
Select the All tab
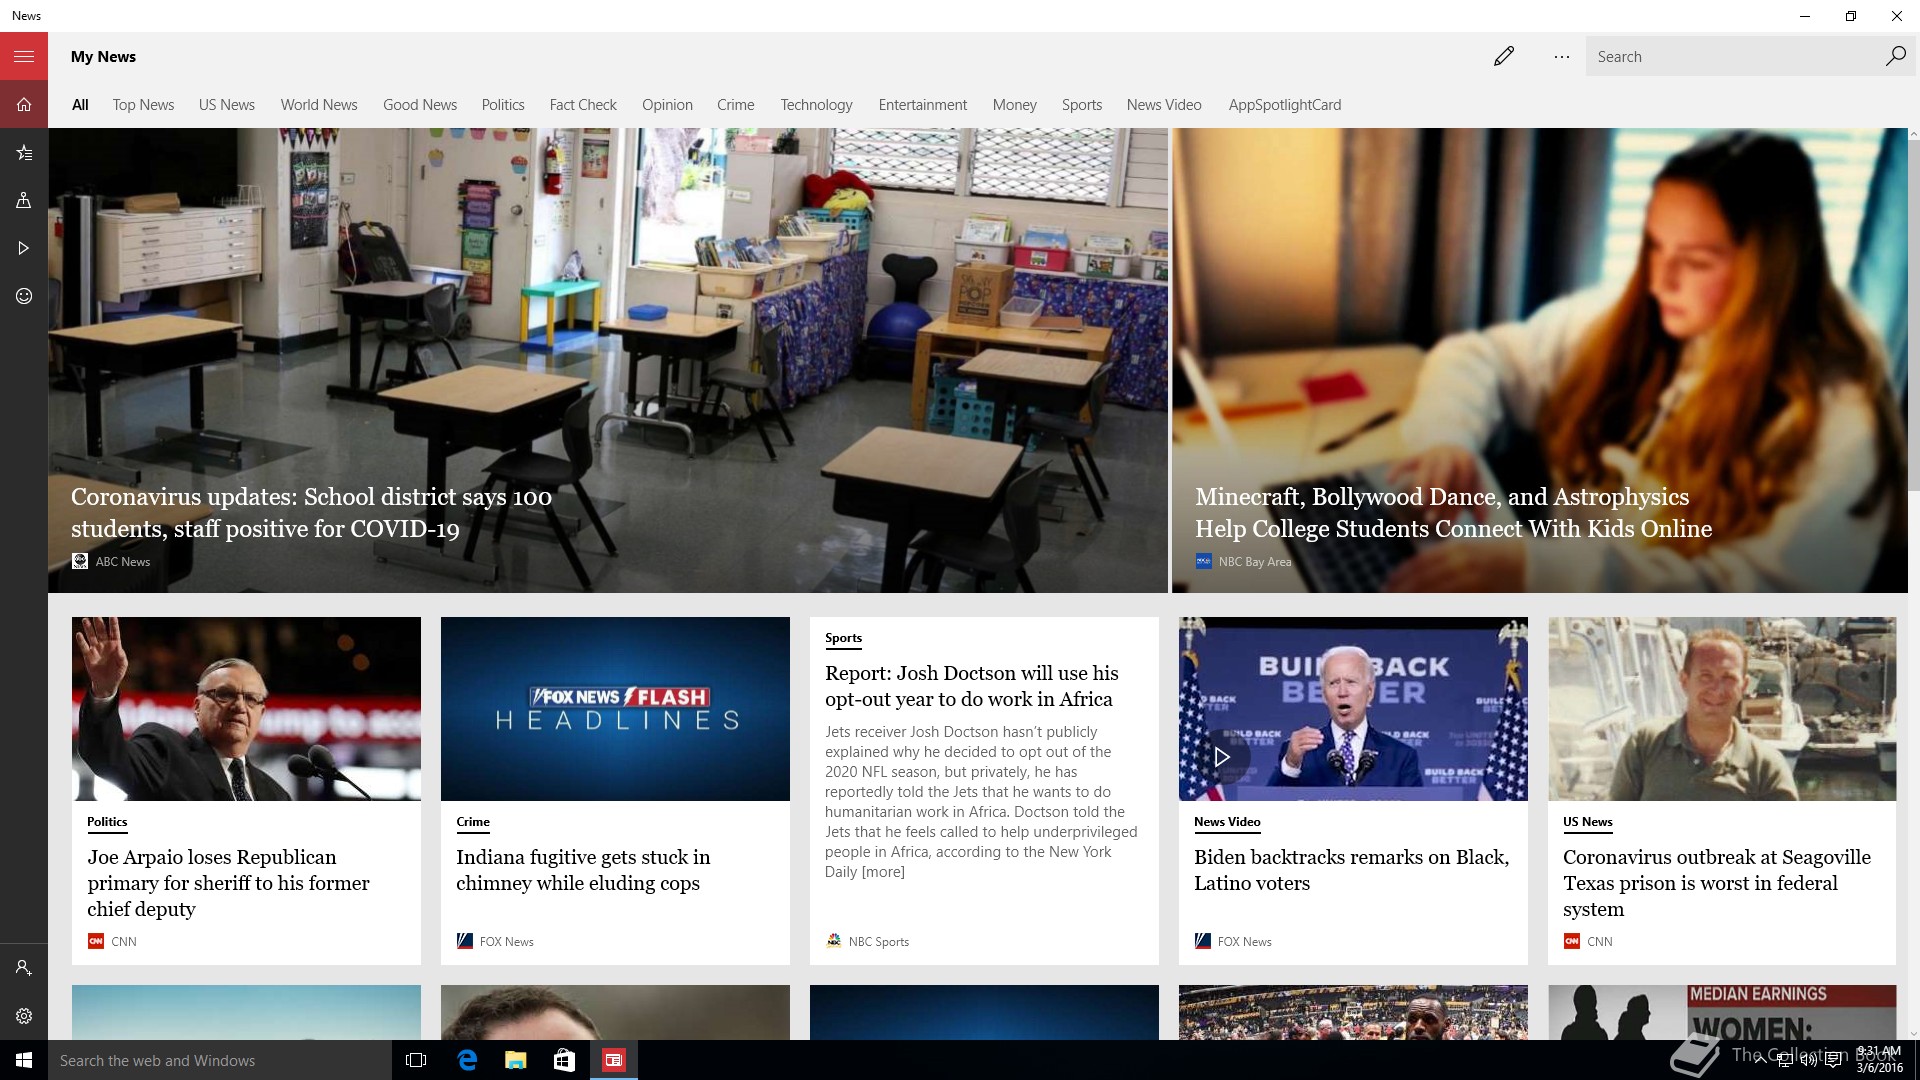(x=80, y=105)
